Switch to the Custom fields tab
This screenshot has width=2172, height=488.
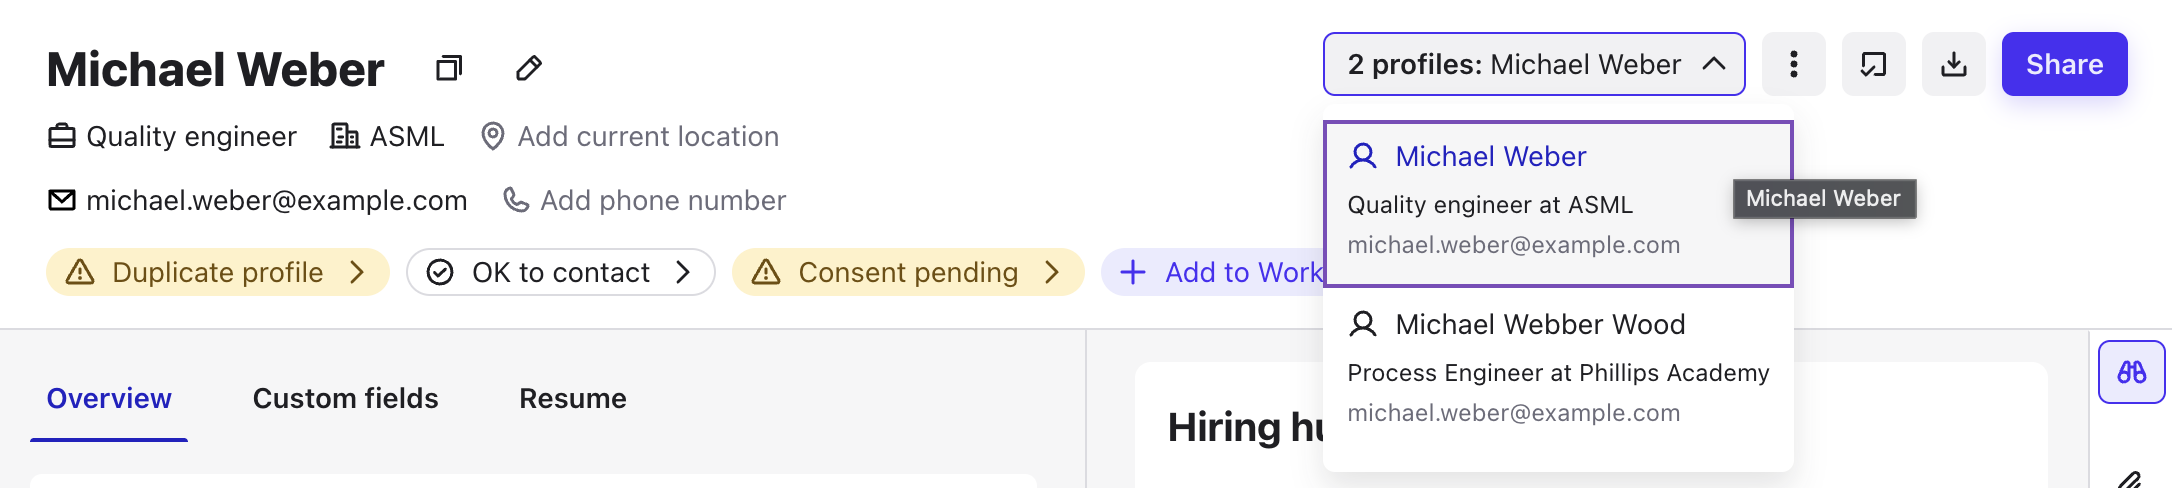pos(345,398)
